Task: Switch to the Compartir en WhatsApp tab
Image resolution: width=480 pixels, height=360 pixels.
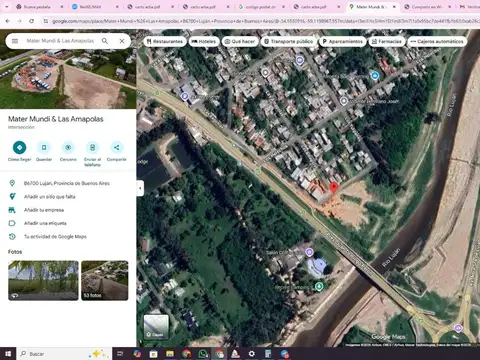Action: pyautogui.click(x=427, y=7)
